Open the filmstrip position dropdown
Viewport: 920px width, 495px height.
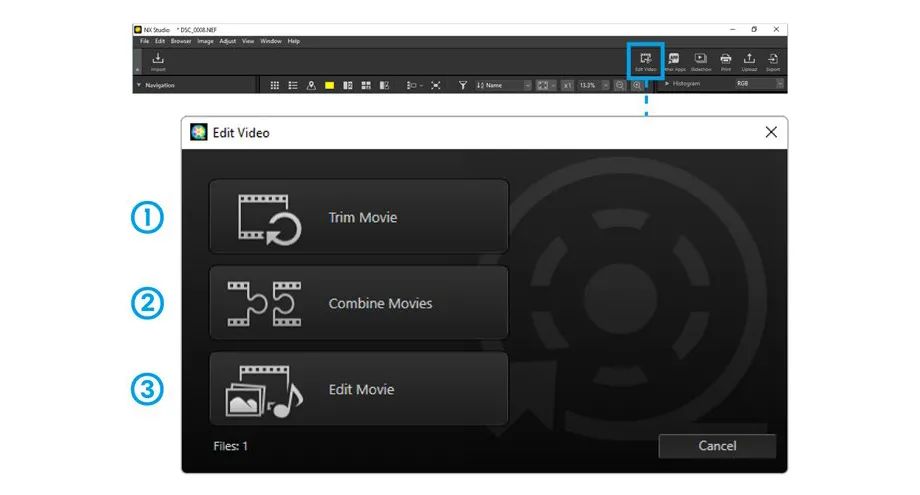(414, 86)
